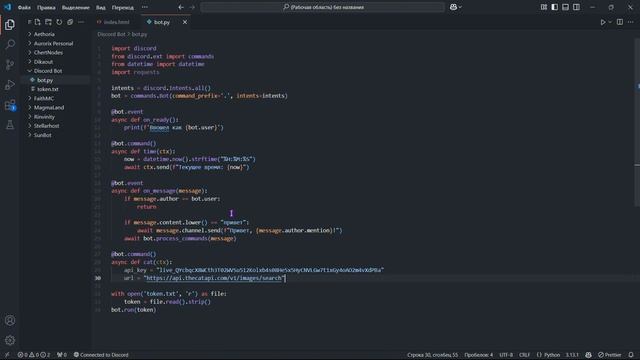
Task: Click the New File icon in explorer
Action: coord(38,22)
